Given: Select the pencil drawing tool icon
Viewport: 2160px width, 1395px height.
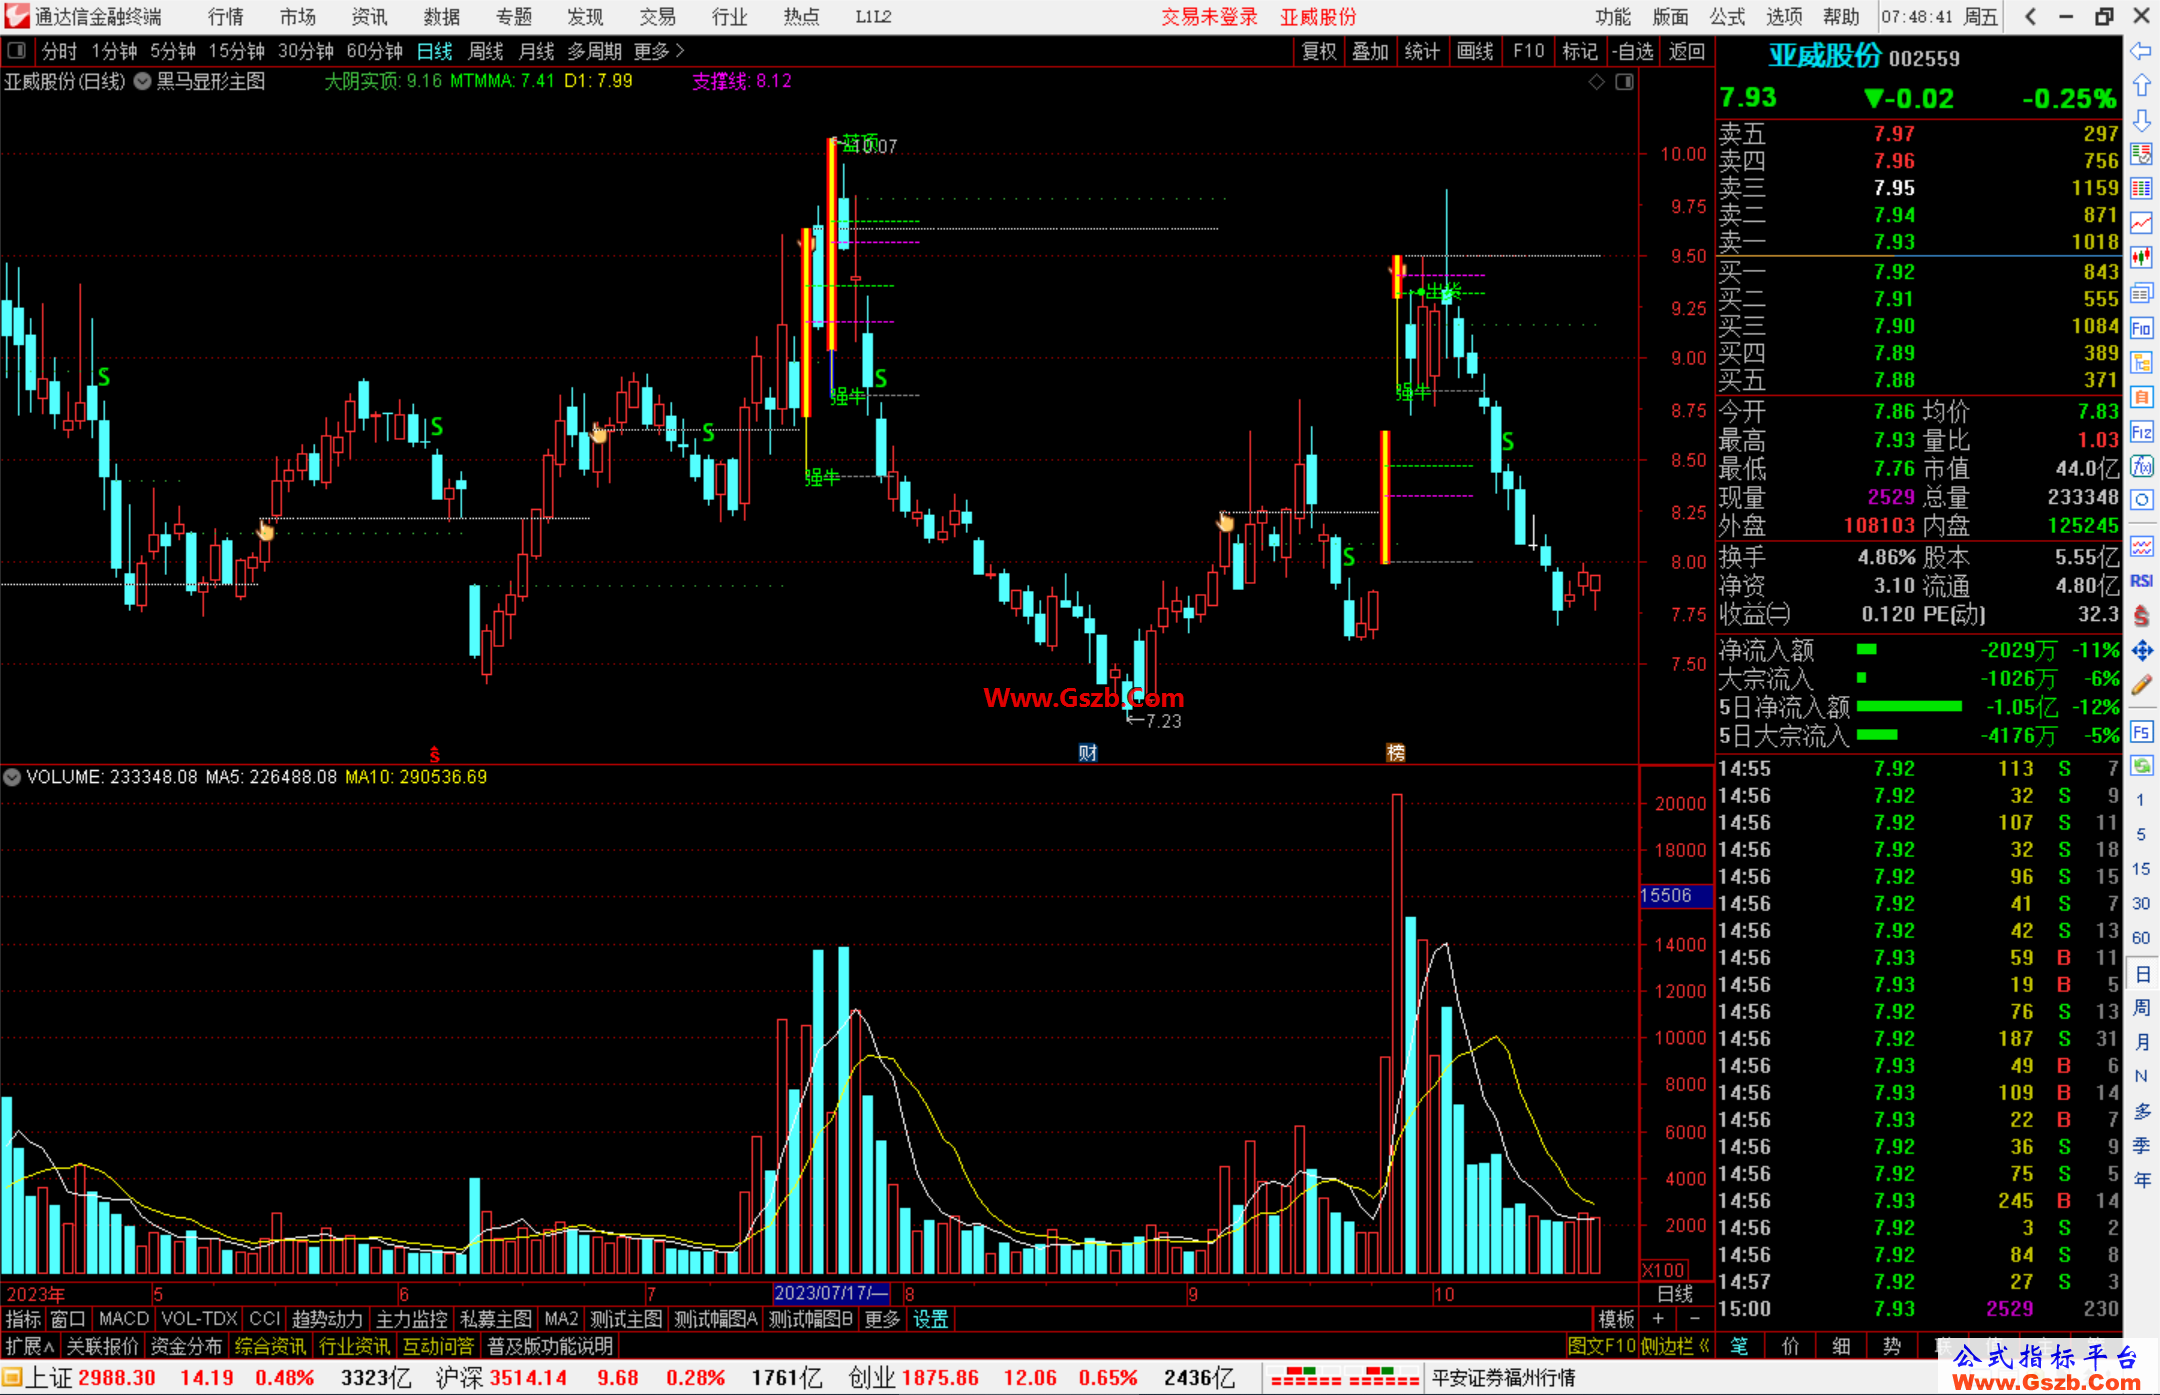Looking at the screenshot, I should [2141, 685].
